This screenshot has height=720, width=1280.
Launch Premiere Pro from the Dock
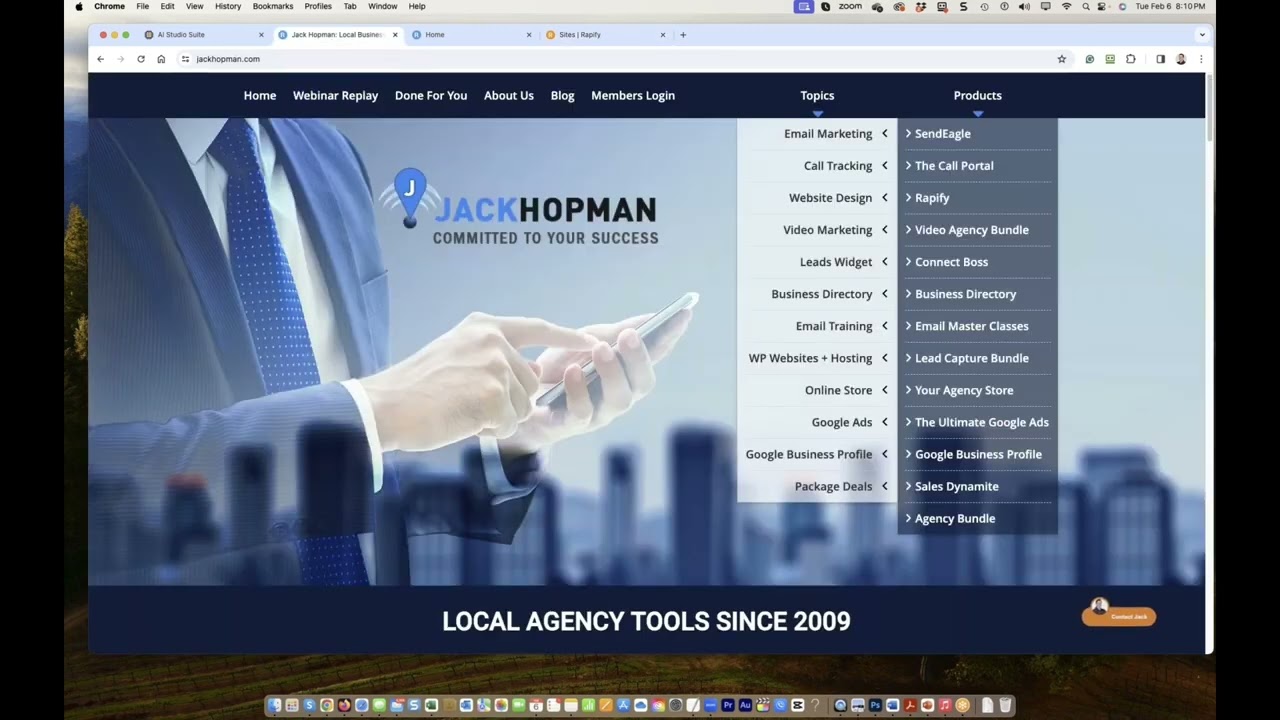click(x=727, y=705)
